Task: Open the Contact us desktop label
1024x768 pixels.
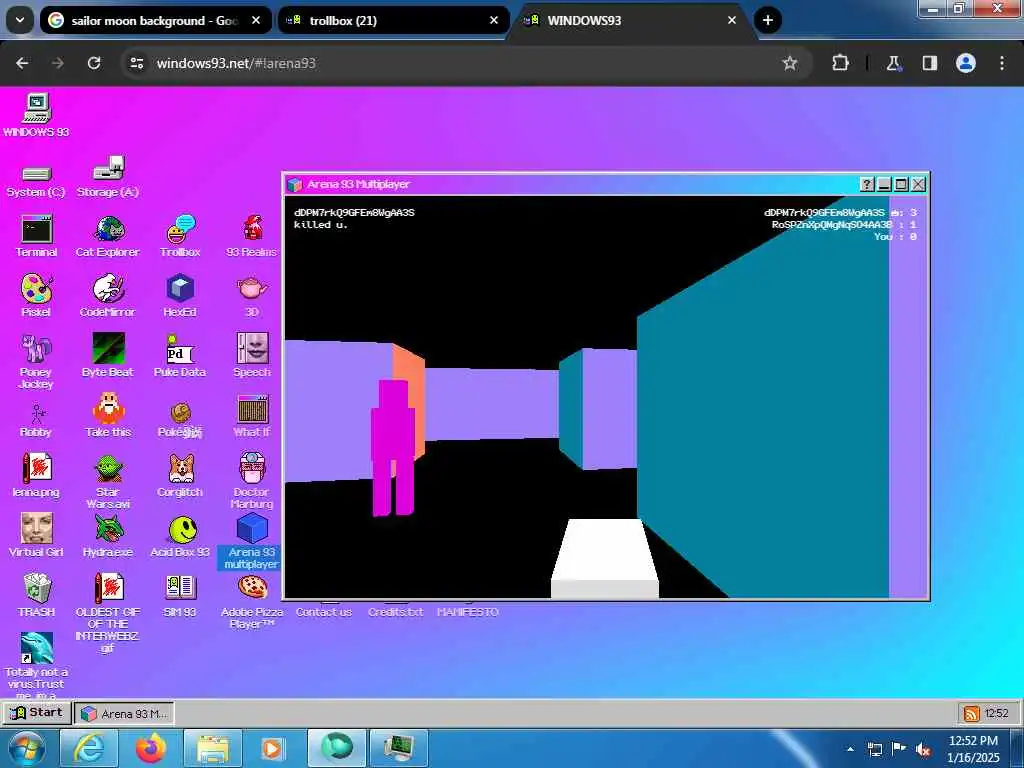Action: point(324,612)
